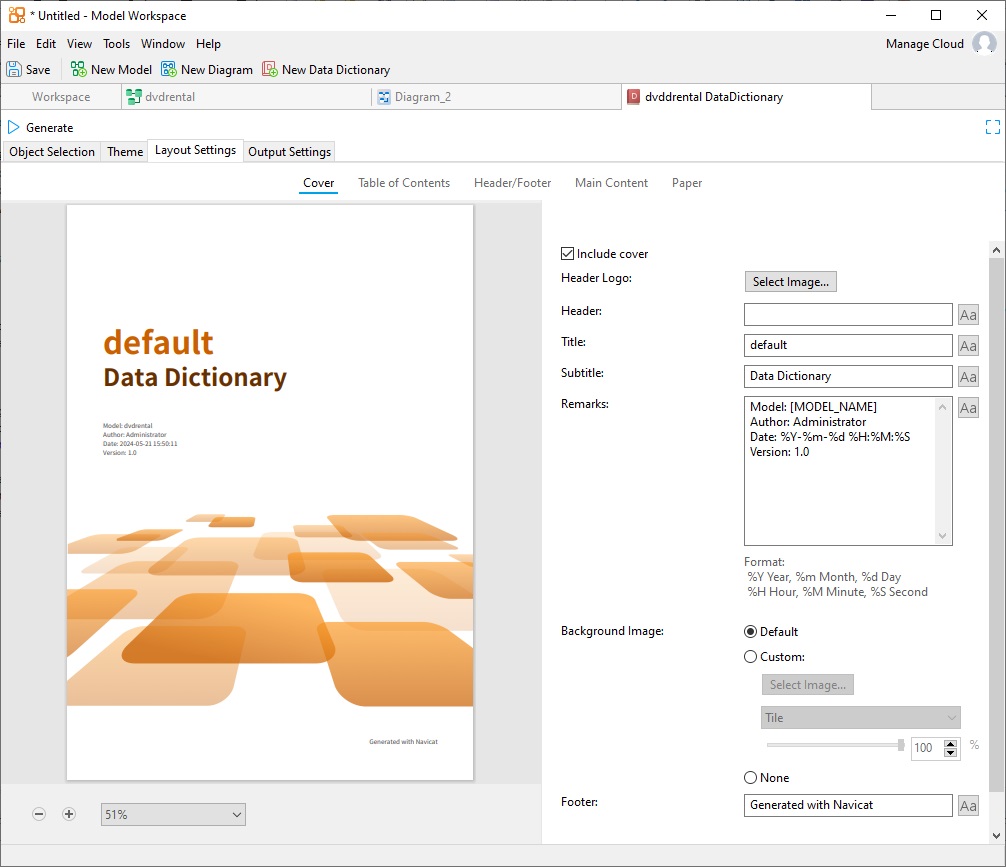Click into the Footer text field

(x=848, y=805)
